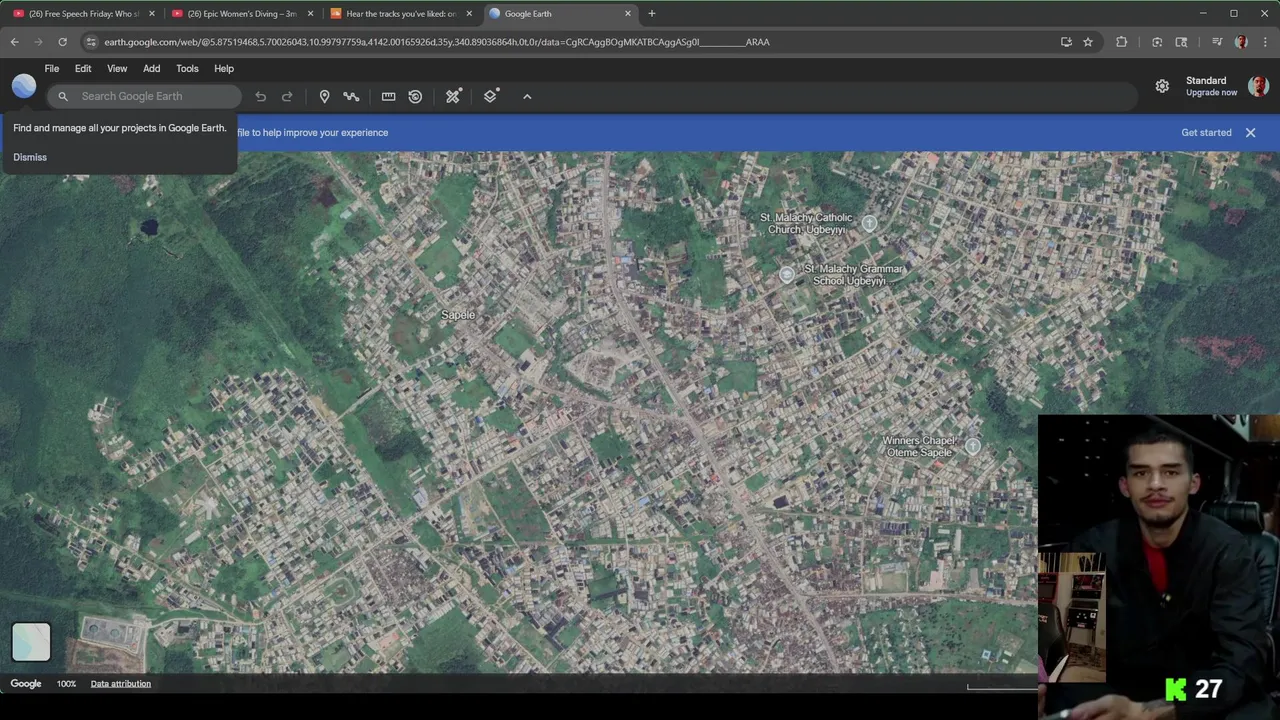Click the browser Back arrow

(15, 42)
